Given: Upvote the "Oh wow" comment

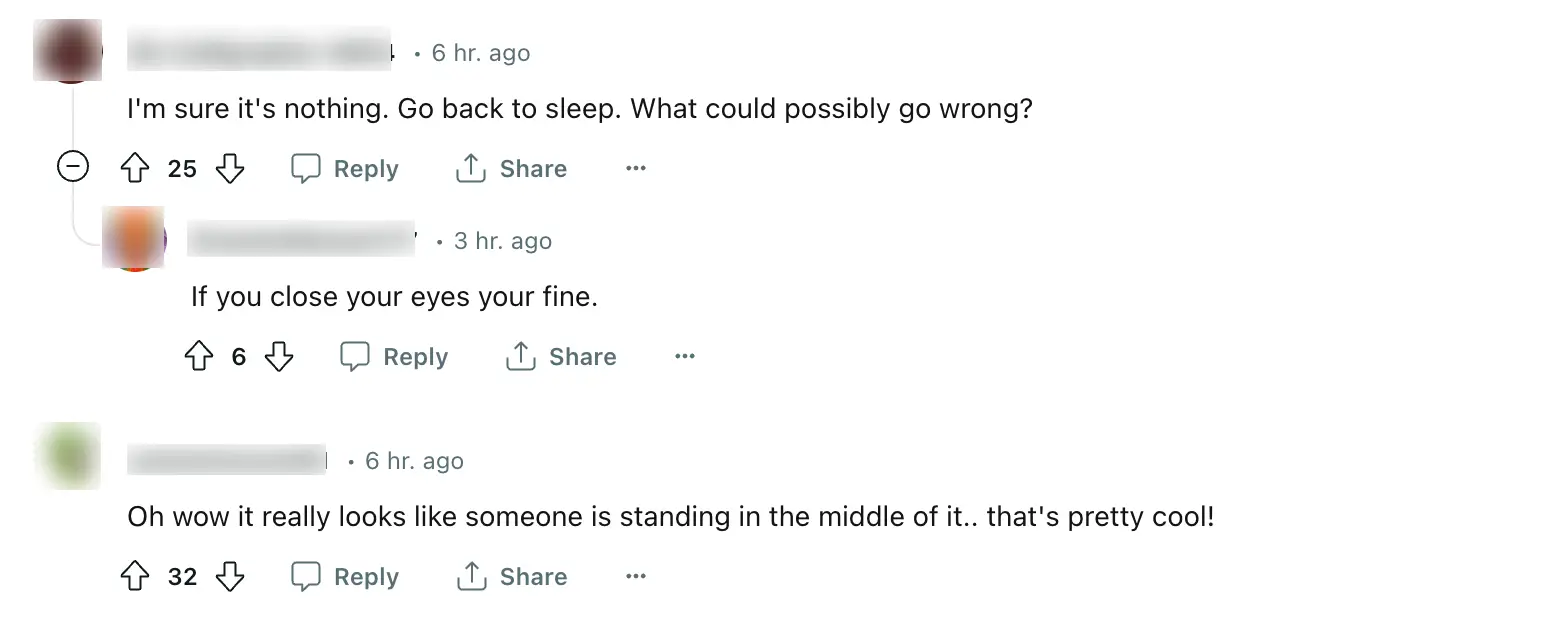Looking at the screenshot, I should [134, 576].
